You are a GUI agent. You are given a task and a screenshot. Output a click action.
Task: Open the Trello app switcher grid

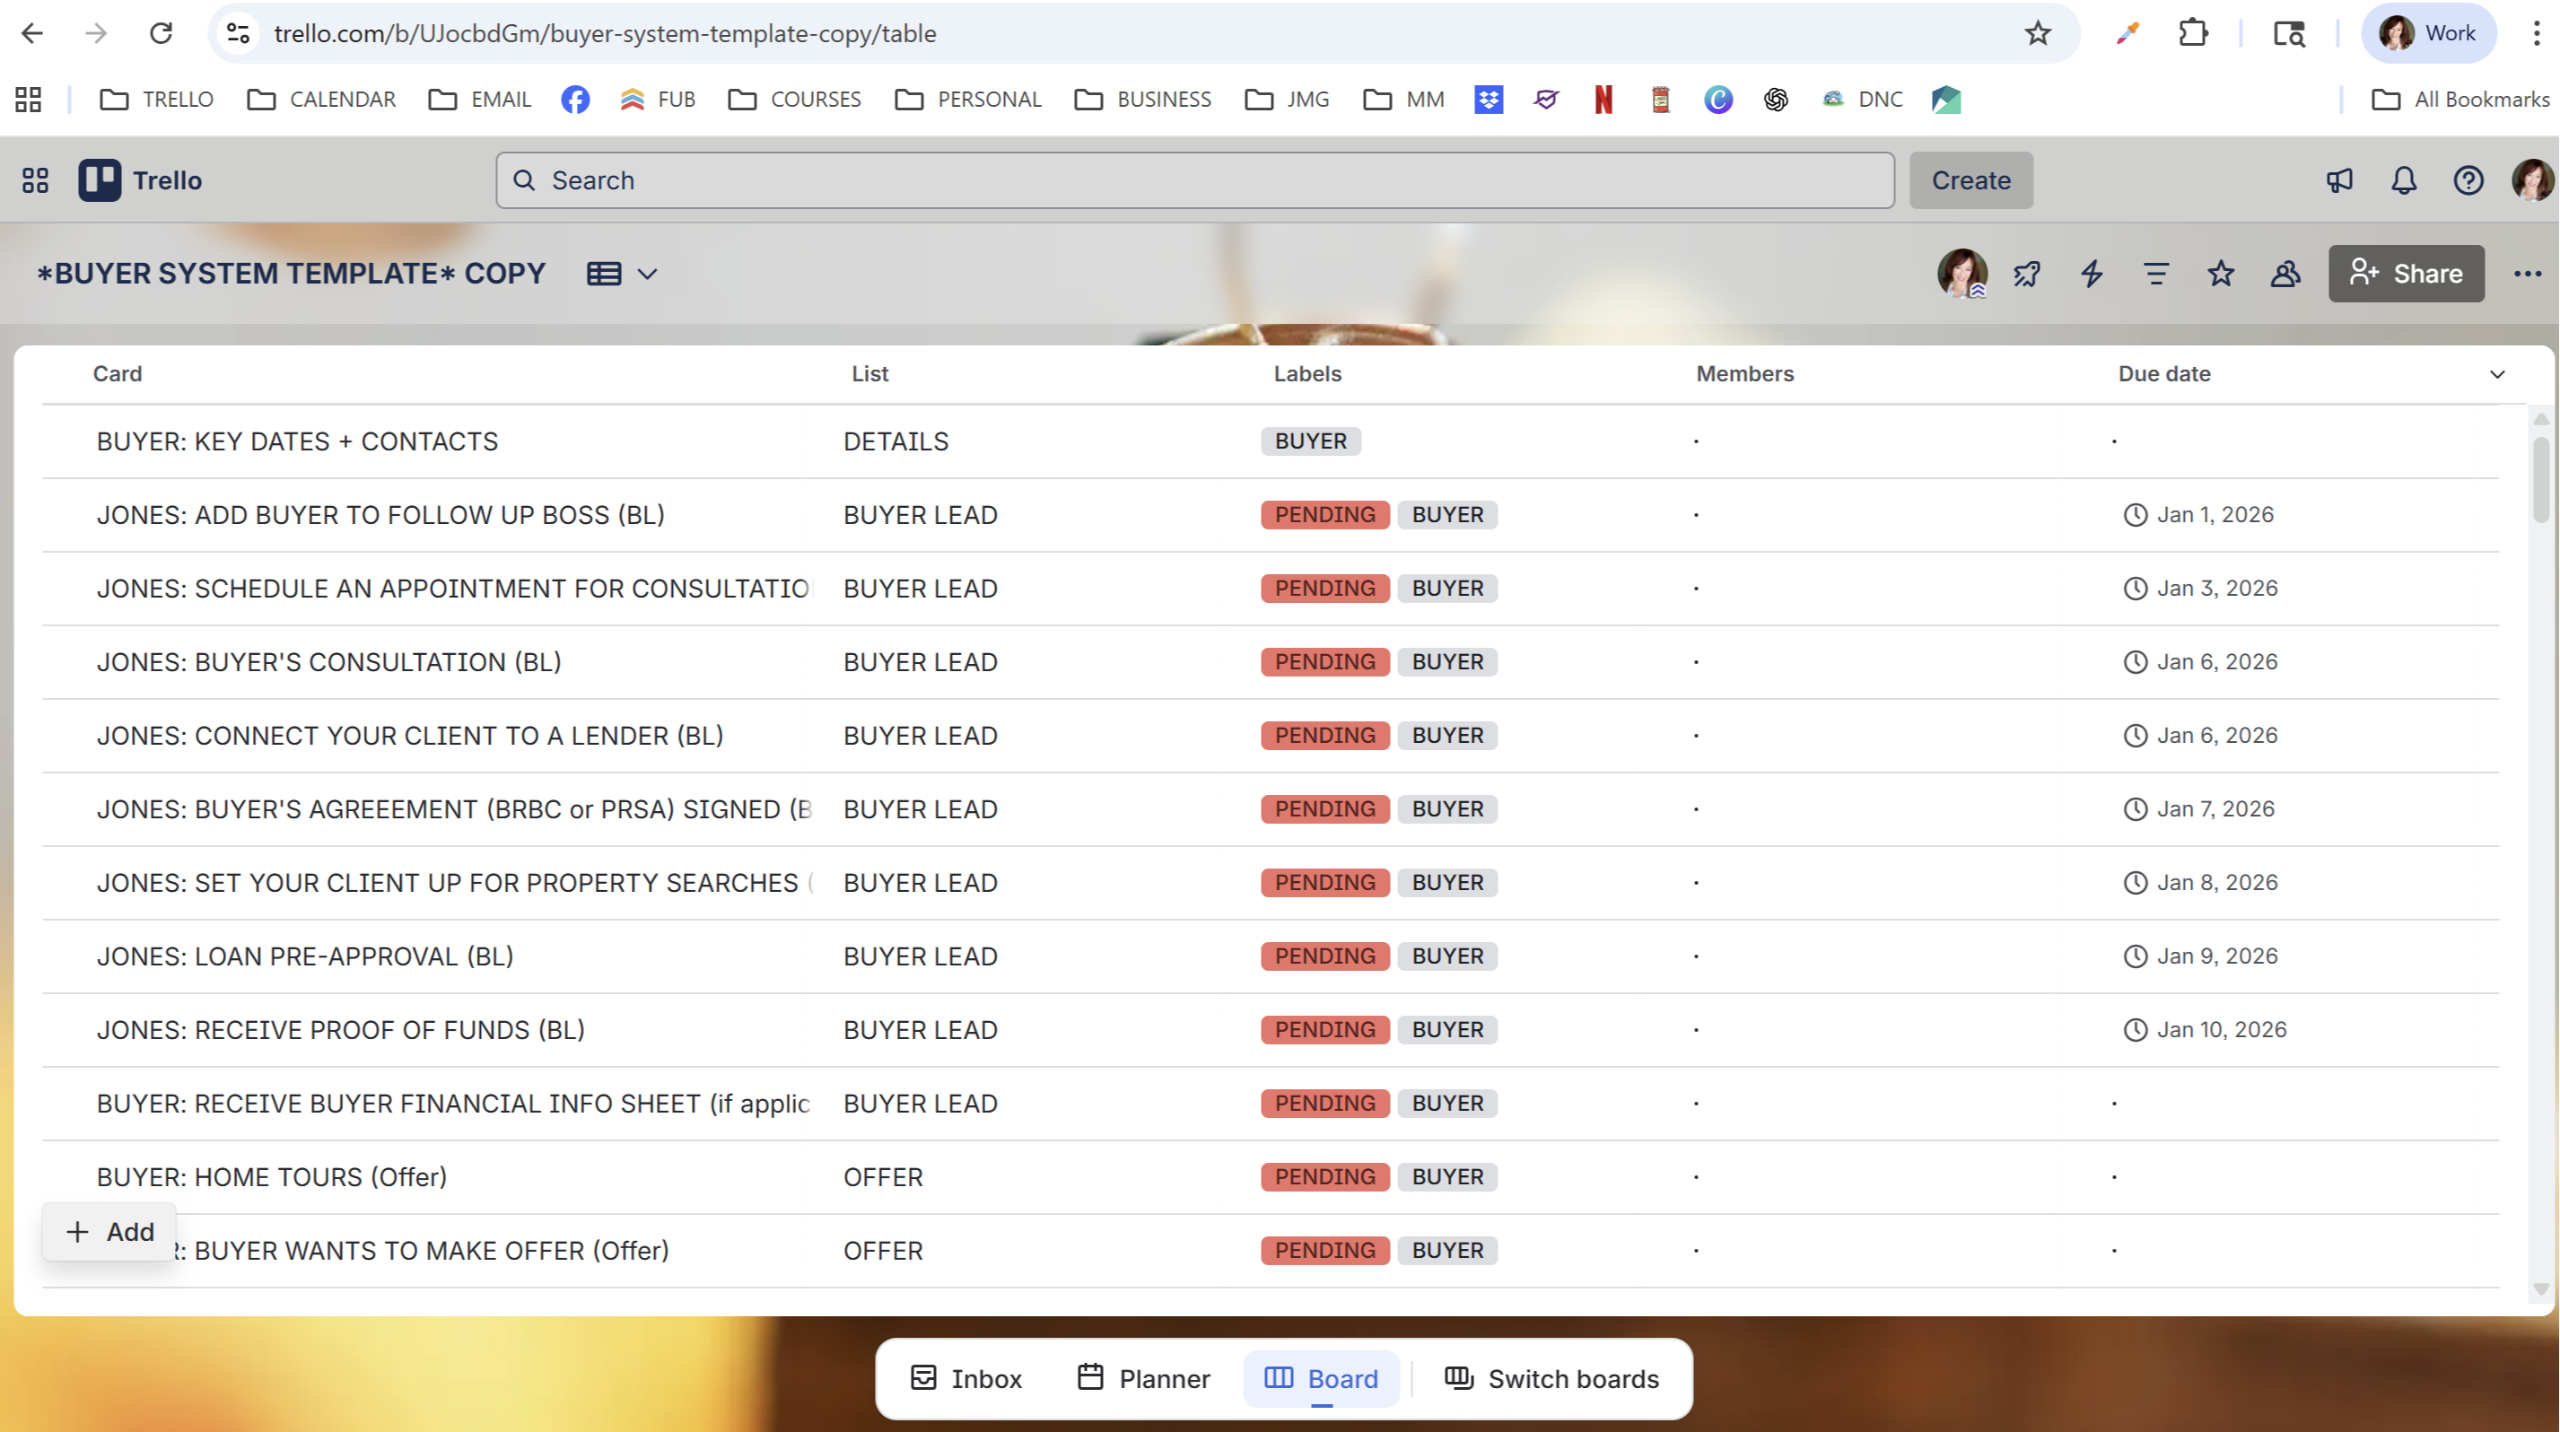[35, 180]
